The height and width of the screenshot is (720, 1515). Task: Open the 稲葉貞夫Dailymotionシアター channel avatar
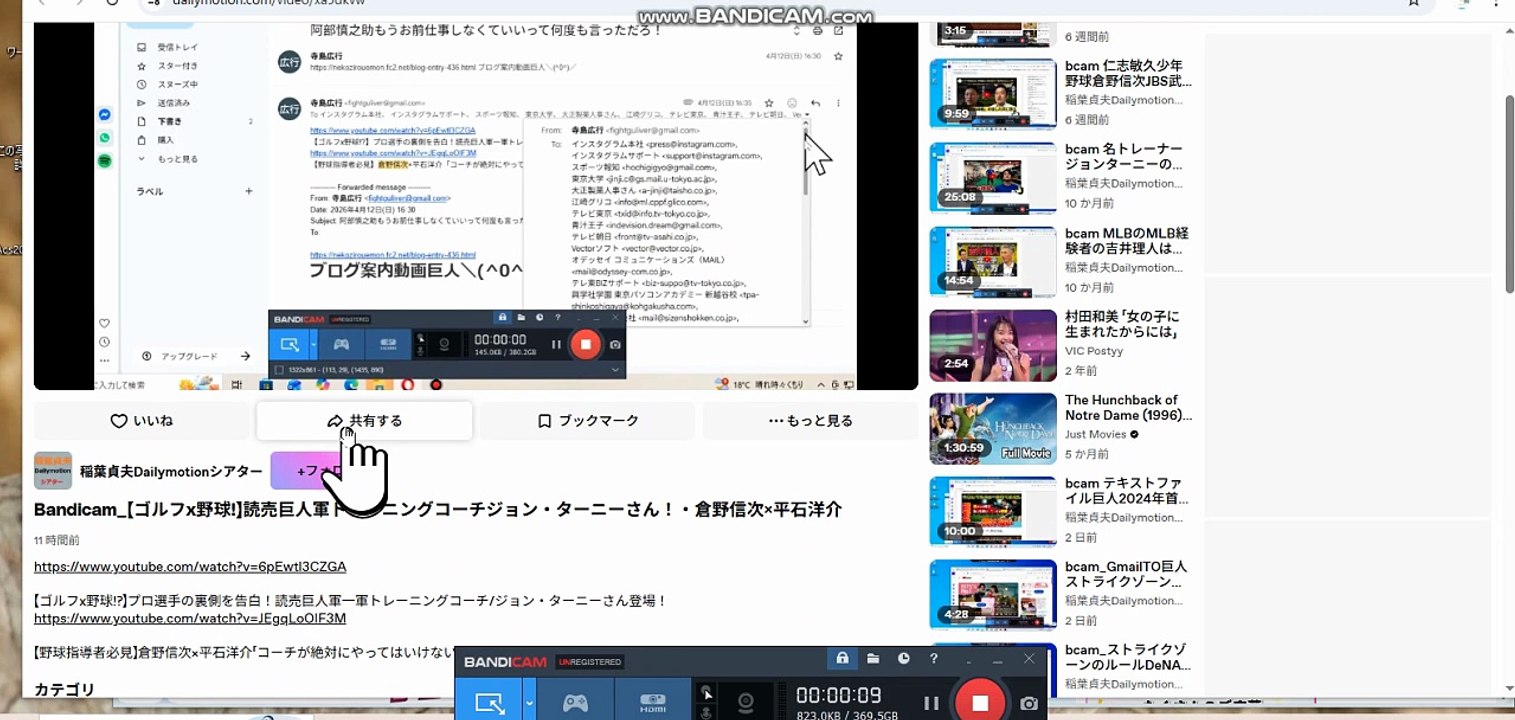53,471
